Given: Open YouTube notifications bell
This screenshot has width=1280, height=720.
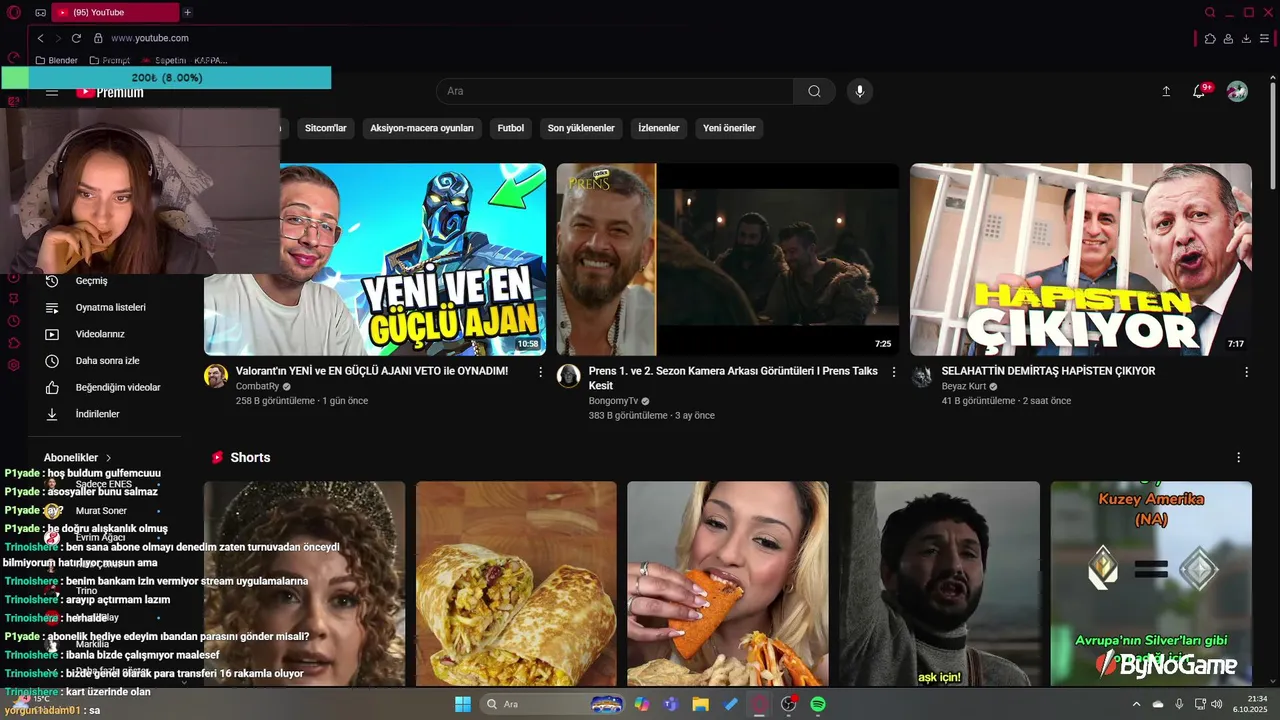Looking at the screenshot, I should 1199,91.
